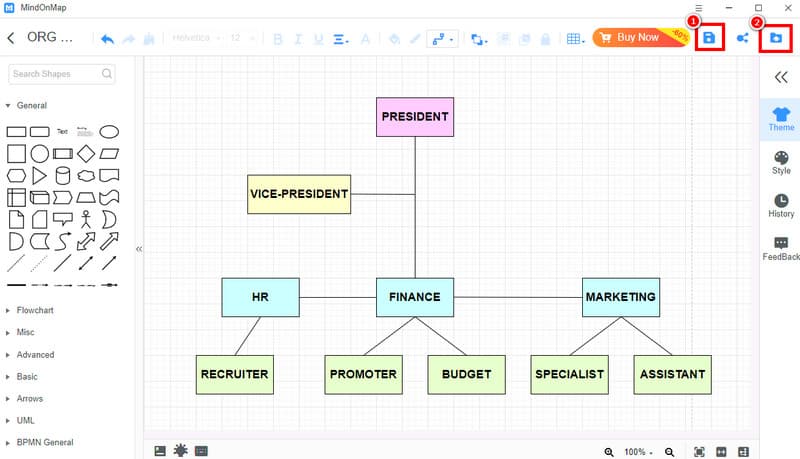Select the cube shape
The width and height of the screenshot is (800, 459).
point(39,197)
